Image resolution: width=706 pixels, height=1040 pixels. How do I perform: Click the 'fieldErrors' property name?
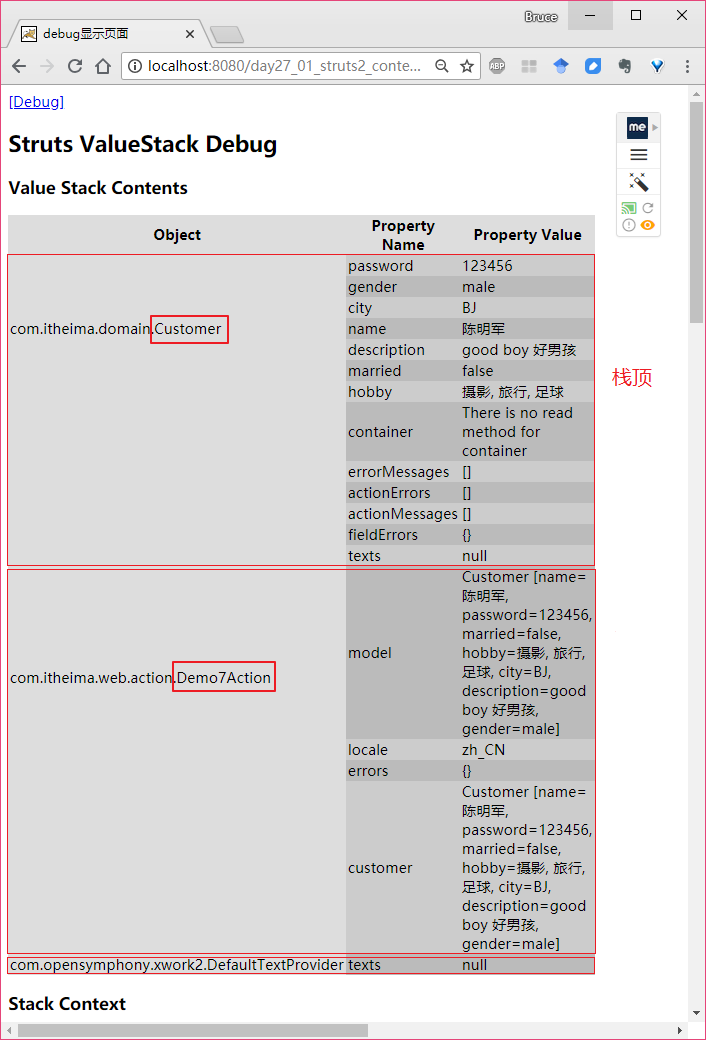383,535
